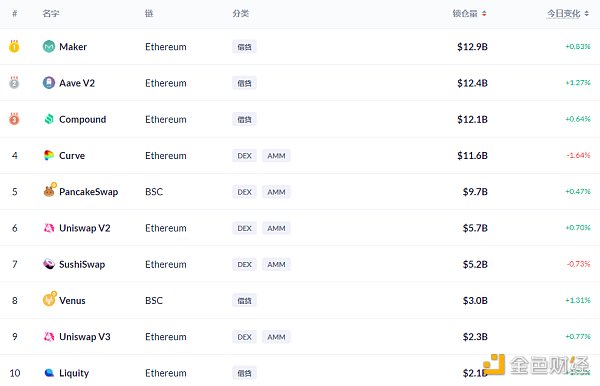The width and height of the screenshot is (600, 386).
Task: Click the PancakeSwap bunny icon
Action: pyautogui.click(x=49, y=191)
